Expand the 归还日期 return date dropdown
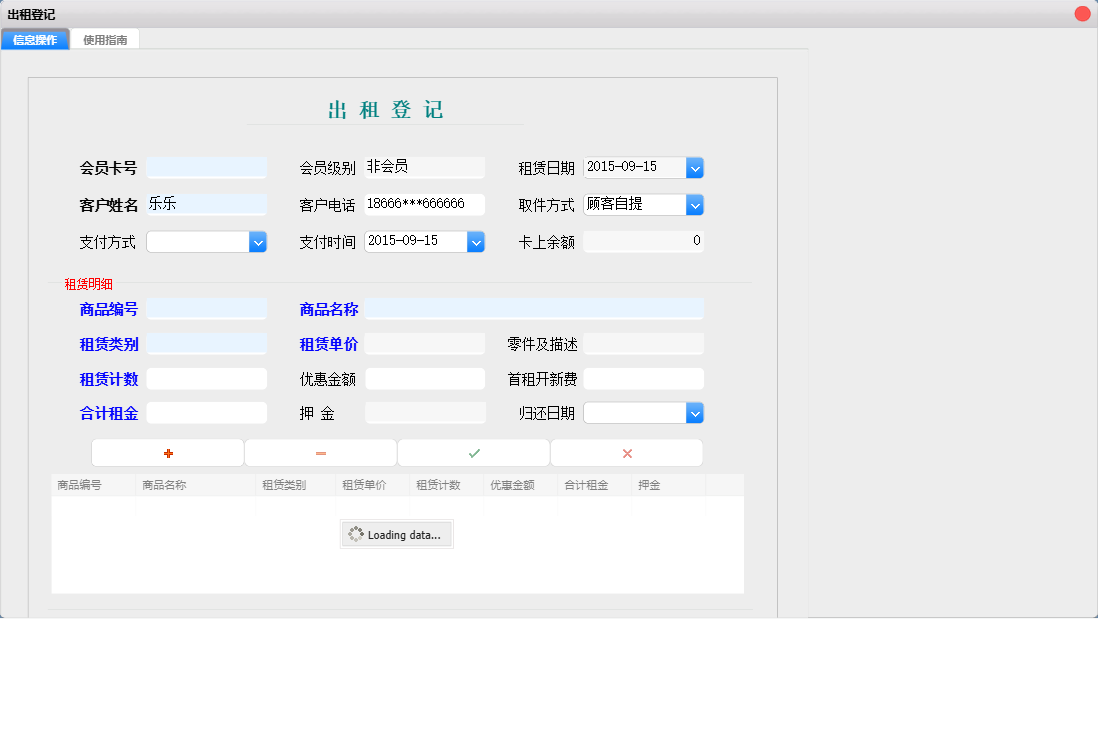1098x732 pixels. tap(694, 412)
